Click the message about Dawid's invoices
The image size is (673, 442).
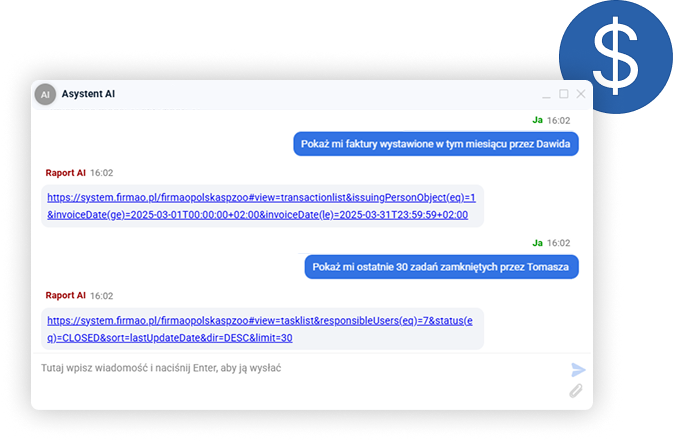coord(436,144)
